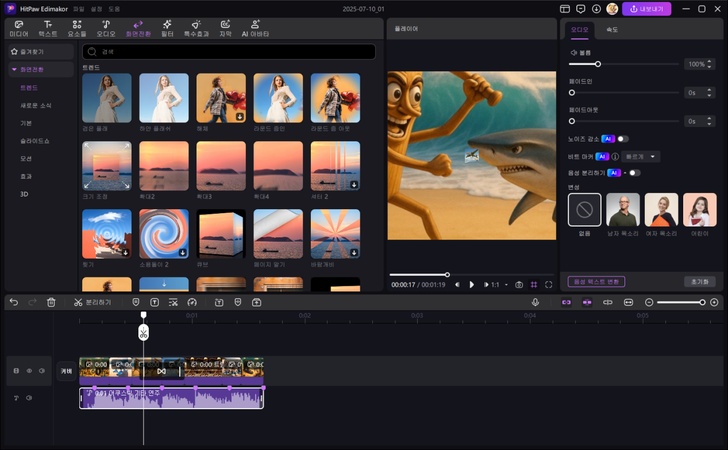Viewport: 728px width, 450px height.
Task: Click the download arrow on 해체 transition thumbnail
Action: 240,117
